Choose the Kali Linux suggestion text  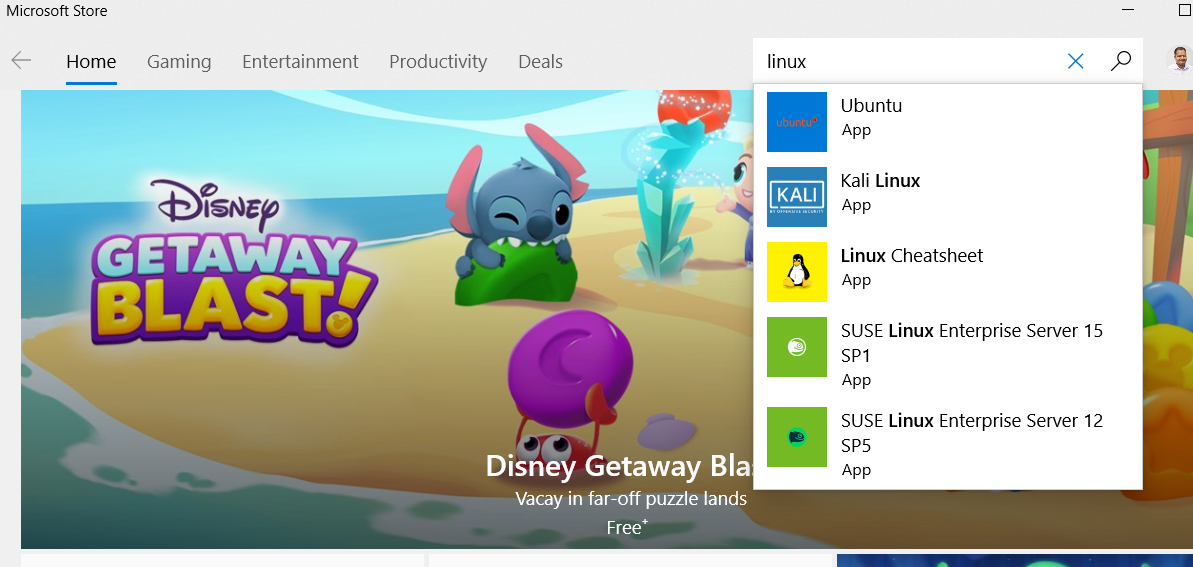click(880, 181)
